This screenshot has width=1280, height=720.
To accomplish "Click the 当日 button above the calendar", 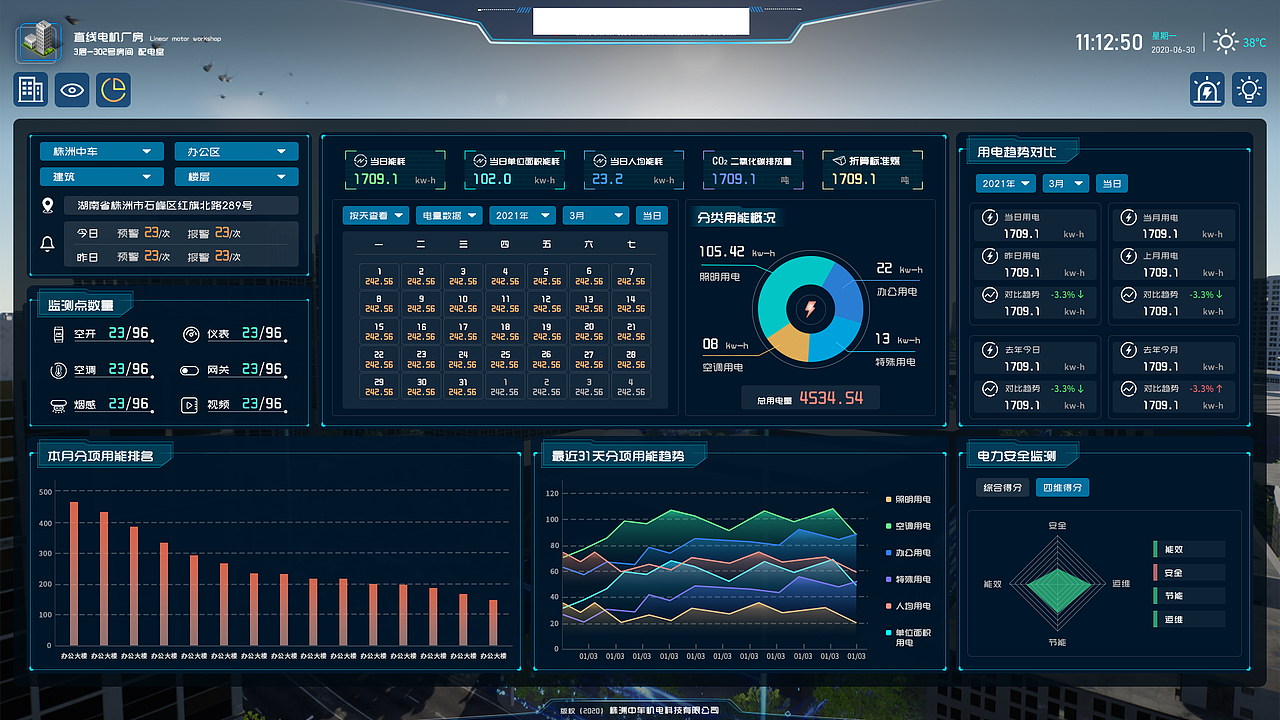I will tap(652, 215).
